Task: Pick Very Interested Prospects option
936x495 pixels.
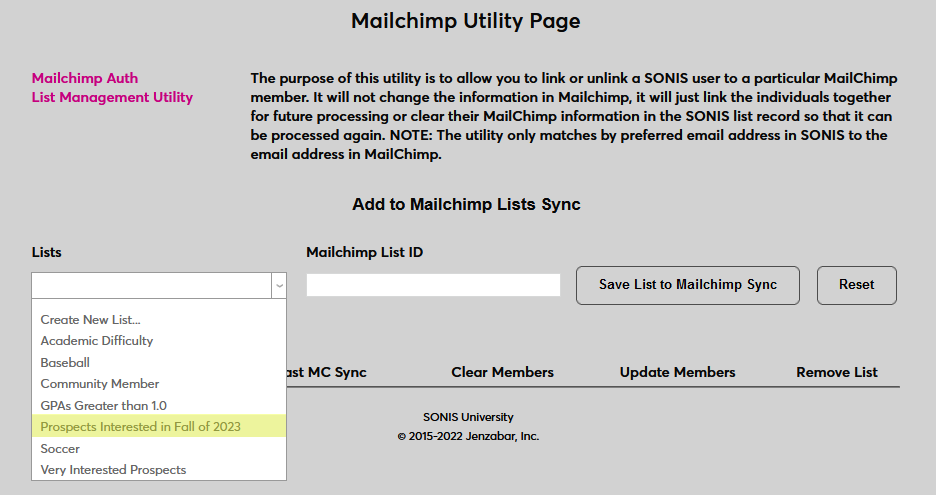Action: pos(159,470)
